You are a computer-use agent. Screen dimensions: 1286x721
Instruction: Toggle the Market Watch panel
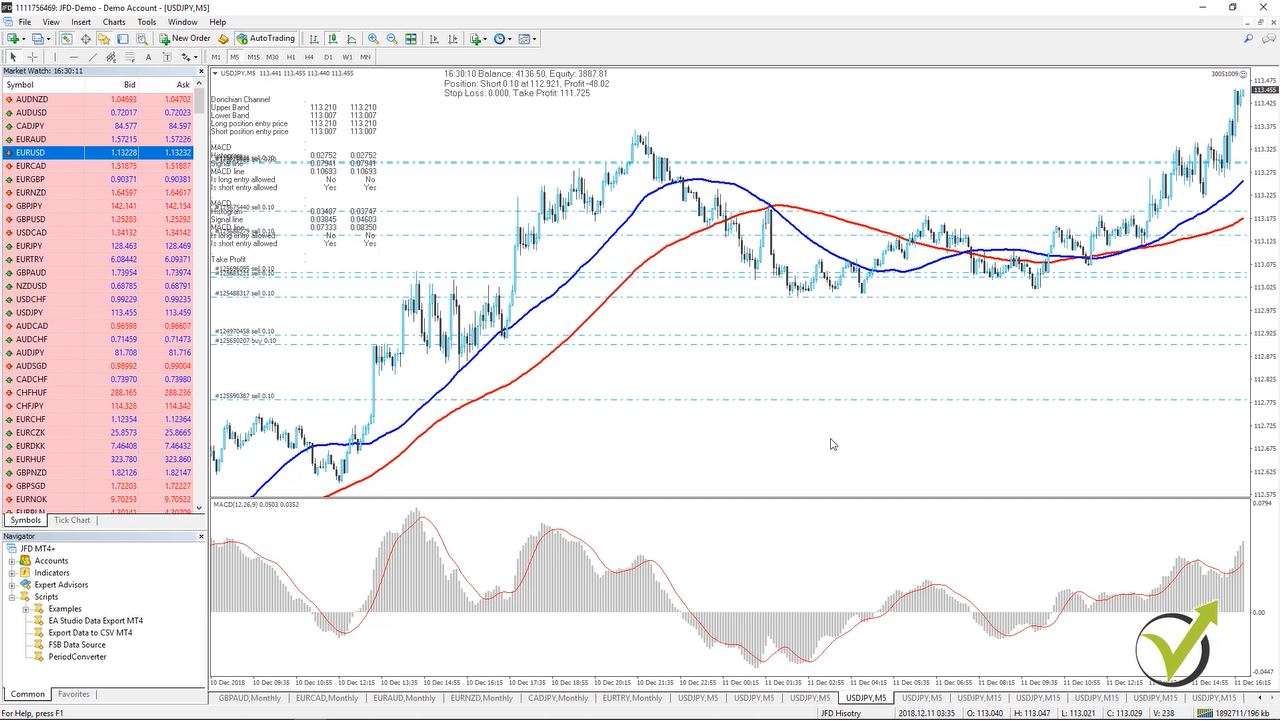point(65,38)
